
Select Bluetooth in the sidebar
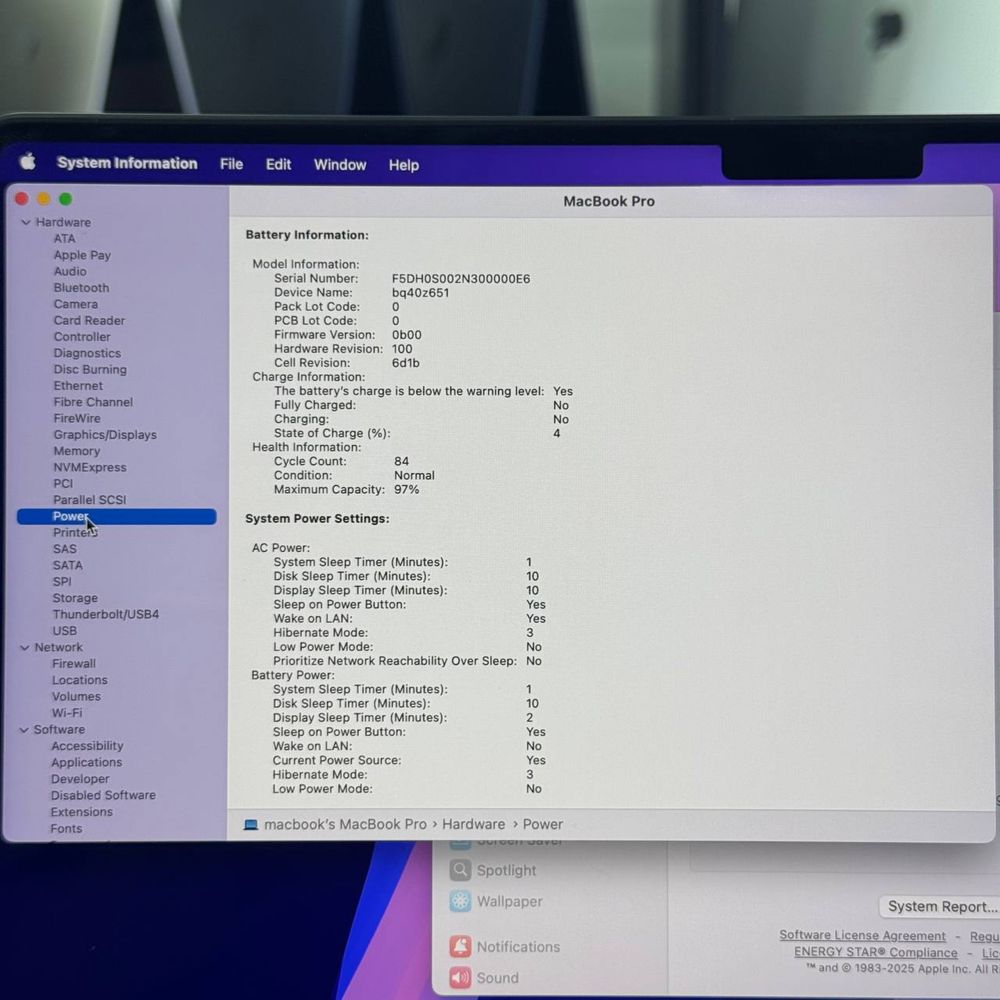(x=81, y=288)
